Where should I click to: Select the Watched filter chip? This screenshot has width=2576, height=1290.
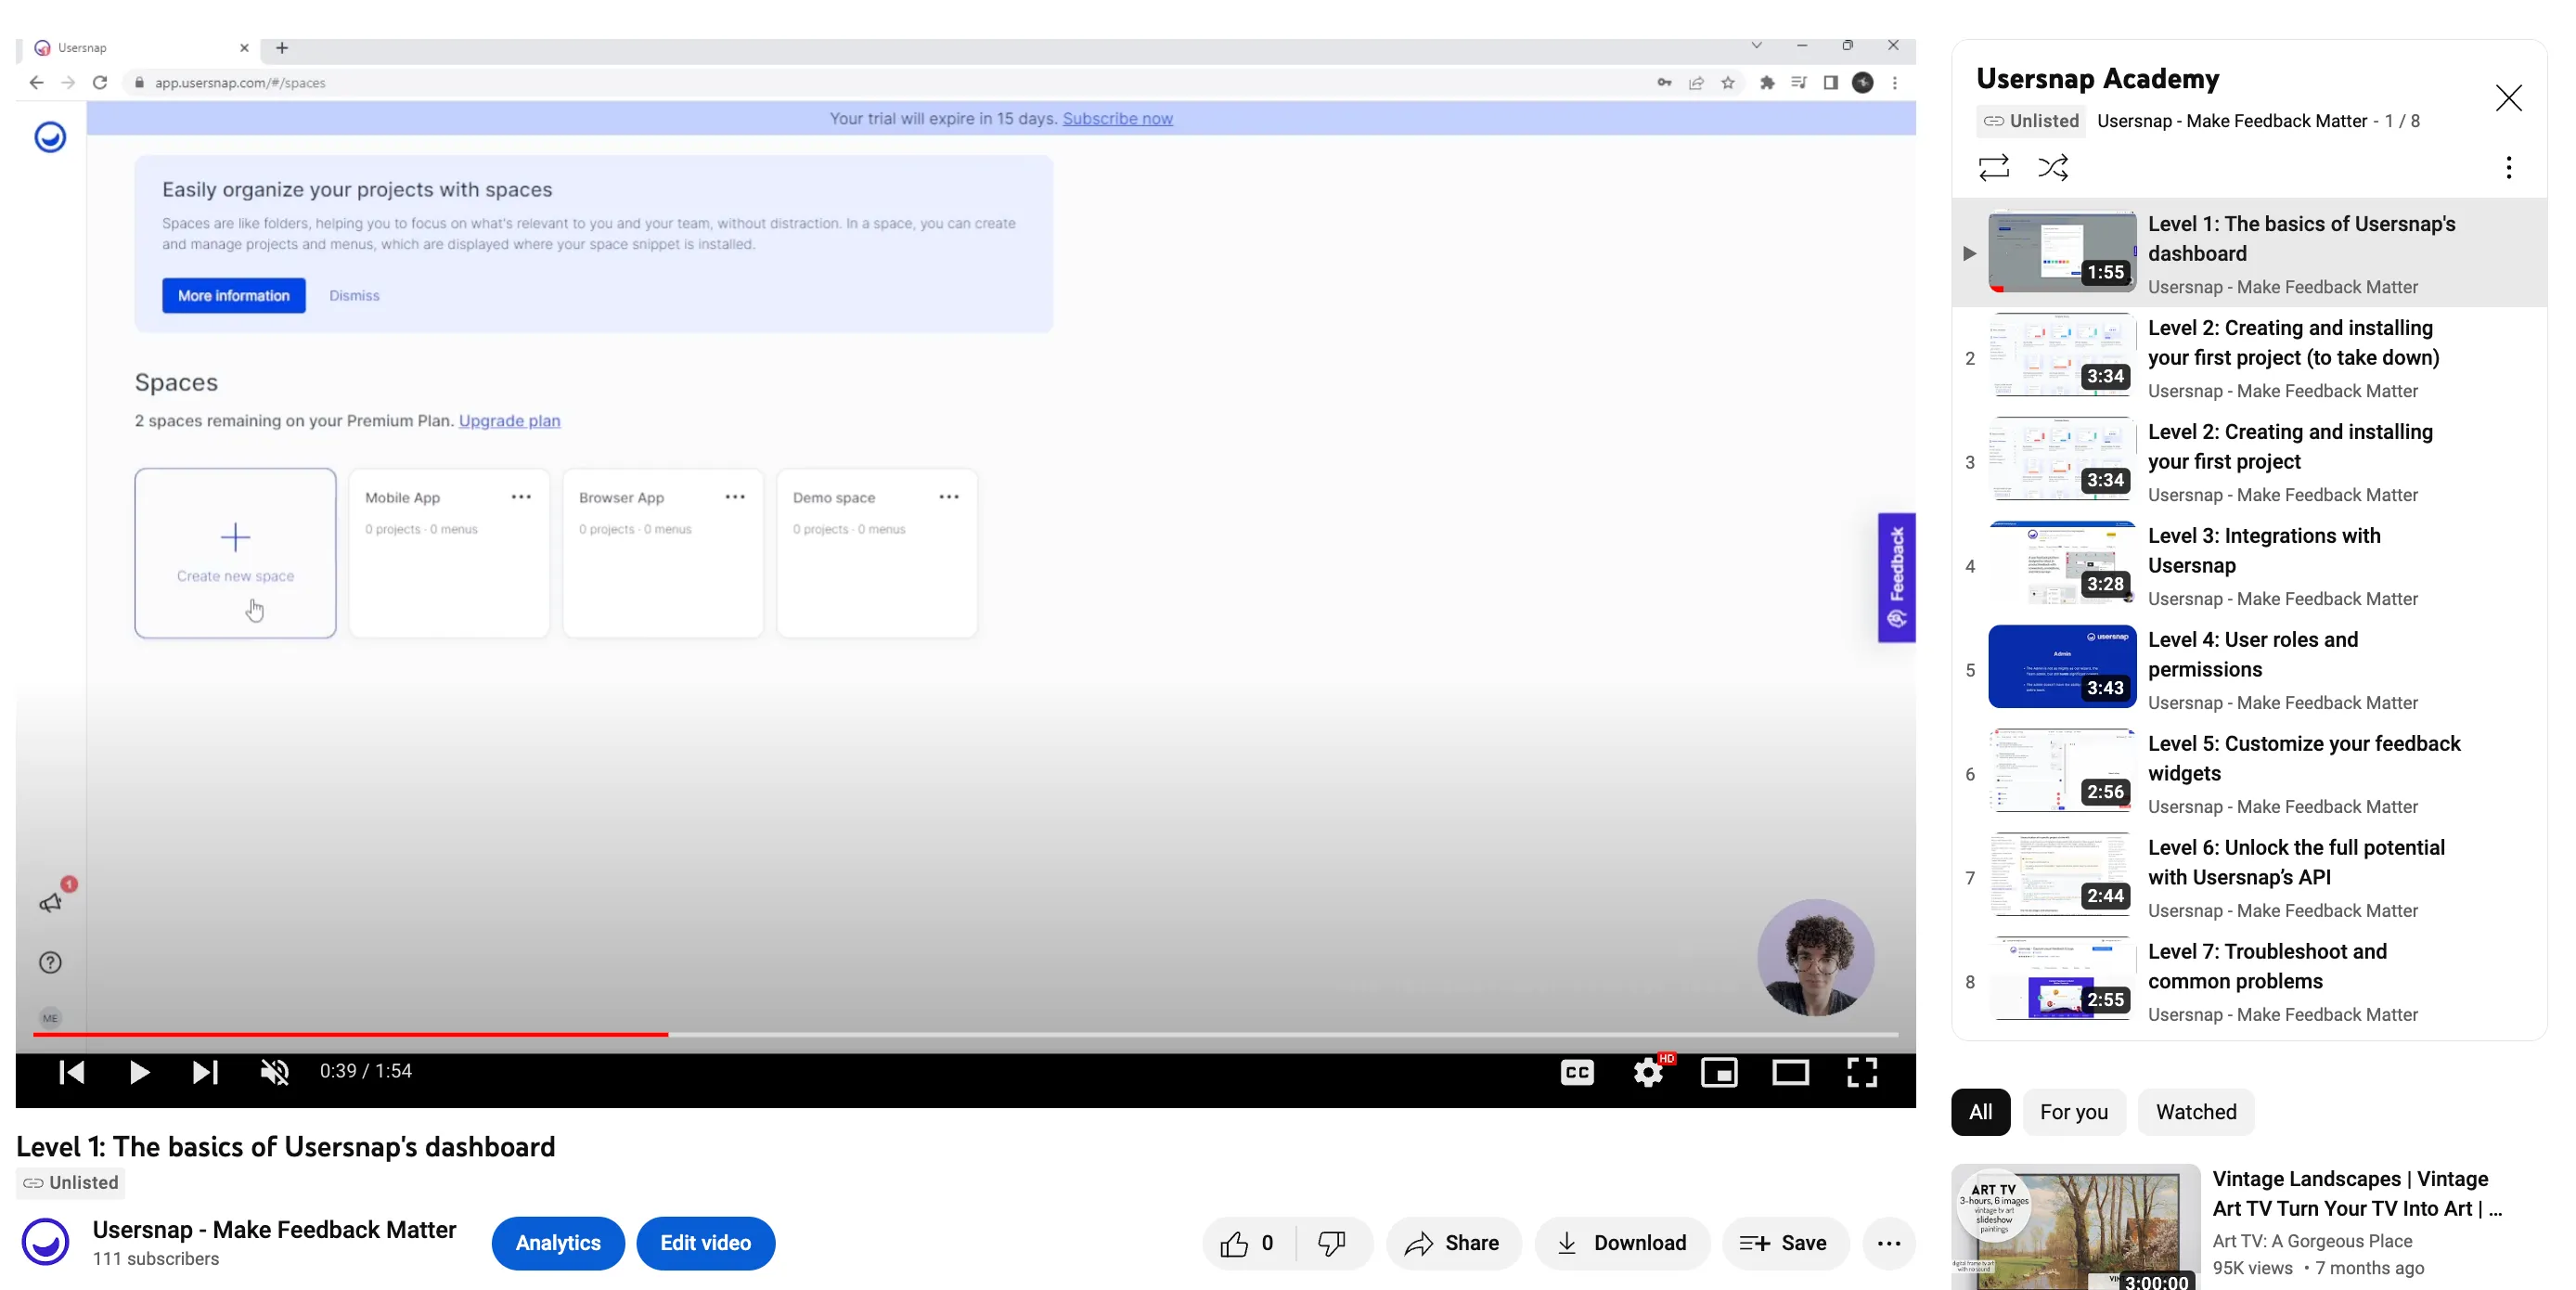point(2196,1111)
